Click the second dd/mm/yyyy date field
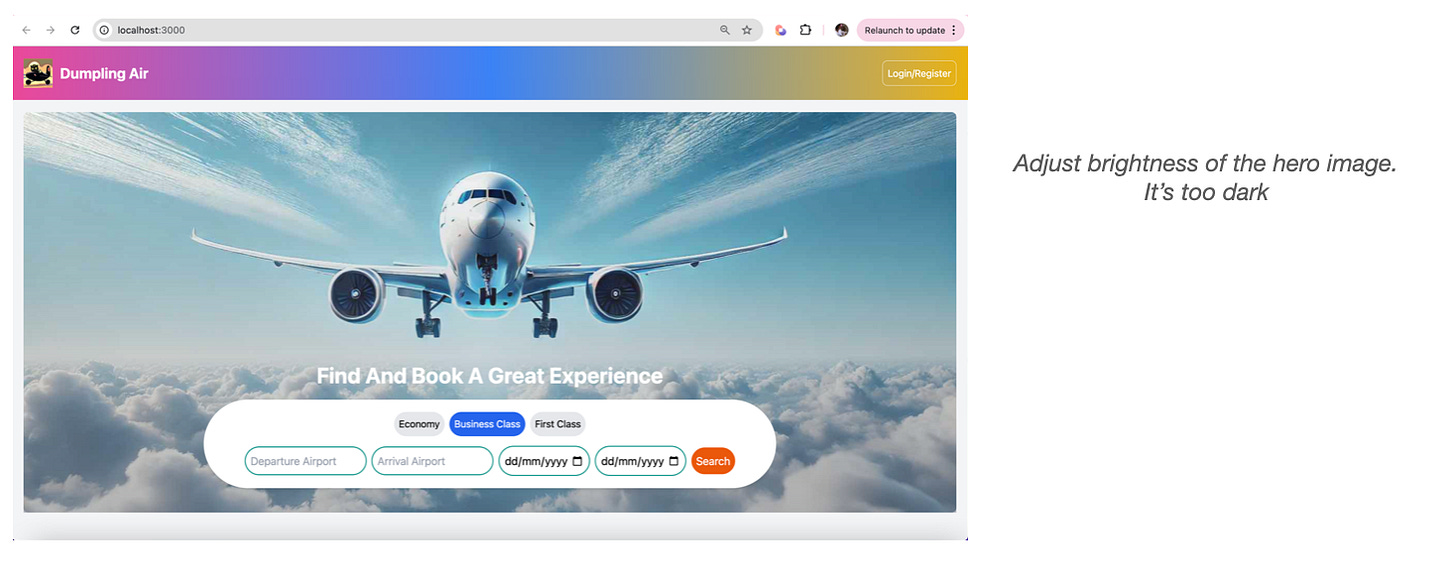Screen dimensions: 1456x565 point(640,461)
